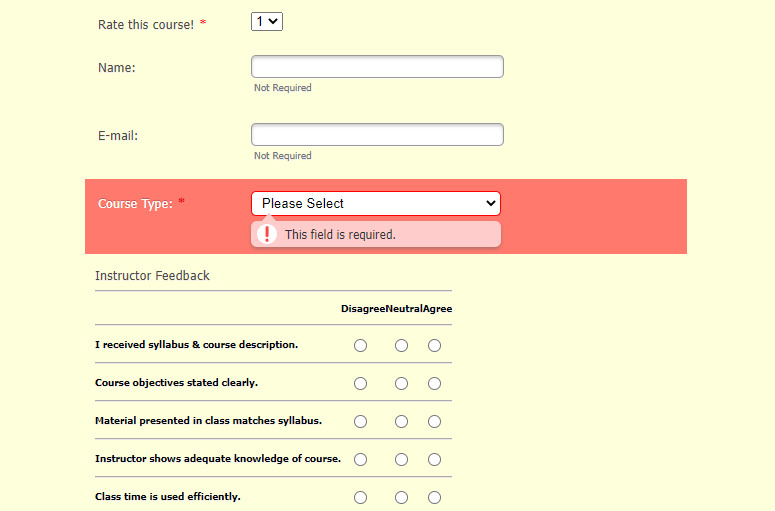Pick Neutral for course objectives stated clearly
Viewport: 775px width, 511px height.
point(401,384)
